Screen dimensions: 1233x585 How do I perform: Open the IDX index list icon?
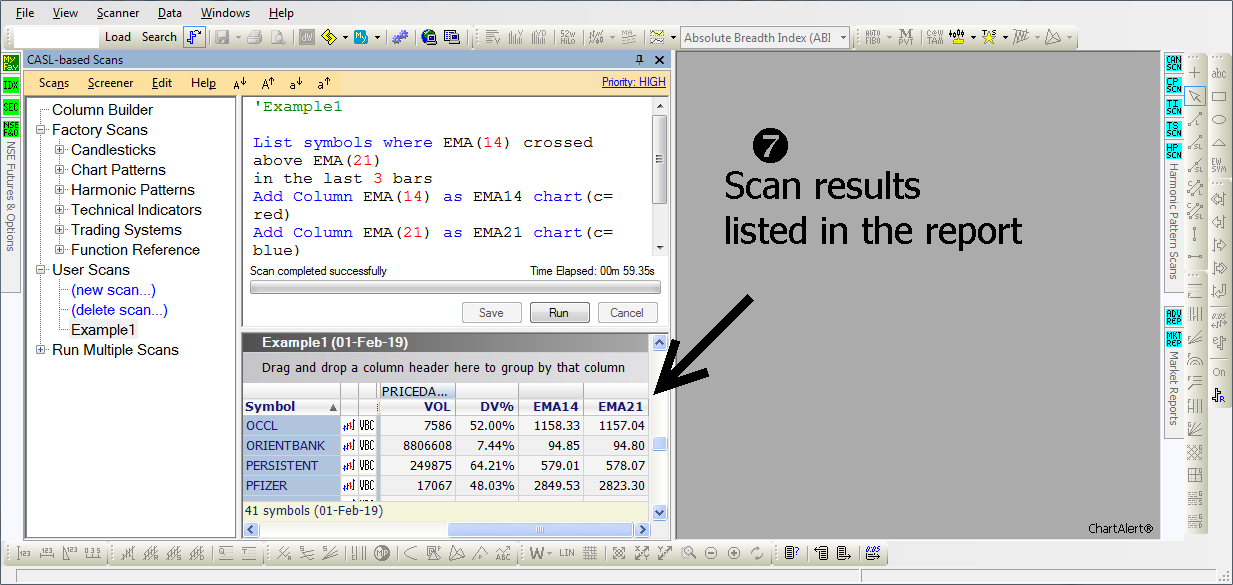(10, 85)
